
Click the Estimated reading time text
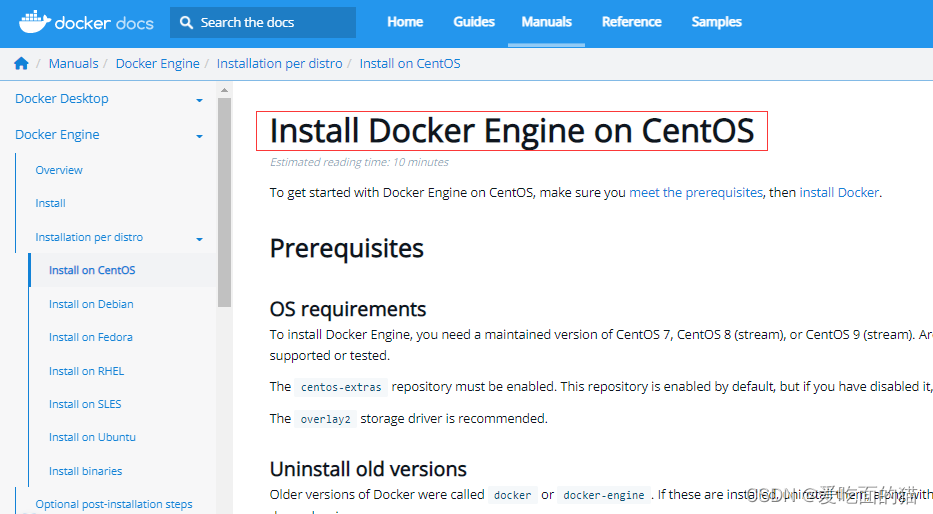(x=359, y=162)
